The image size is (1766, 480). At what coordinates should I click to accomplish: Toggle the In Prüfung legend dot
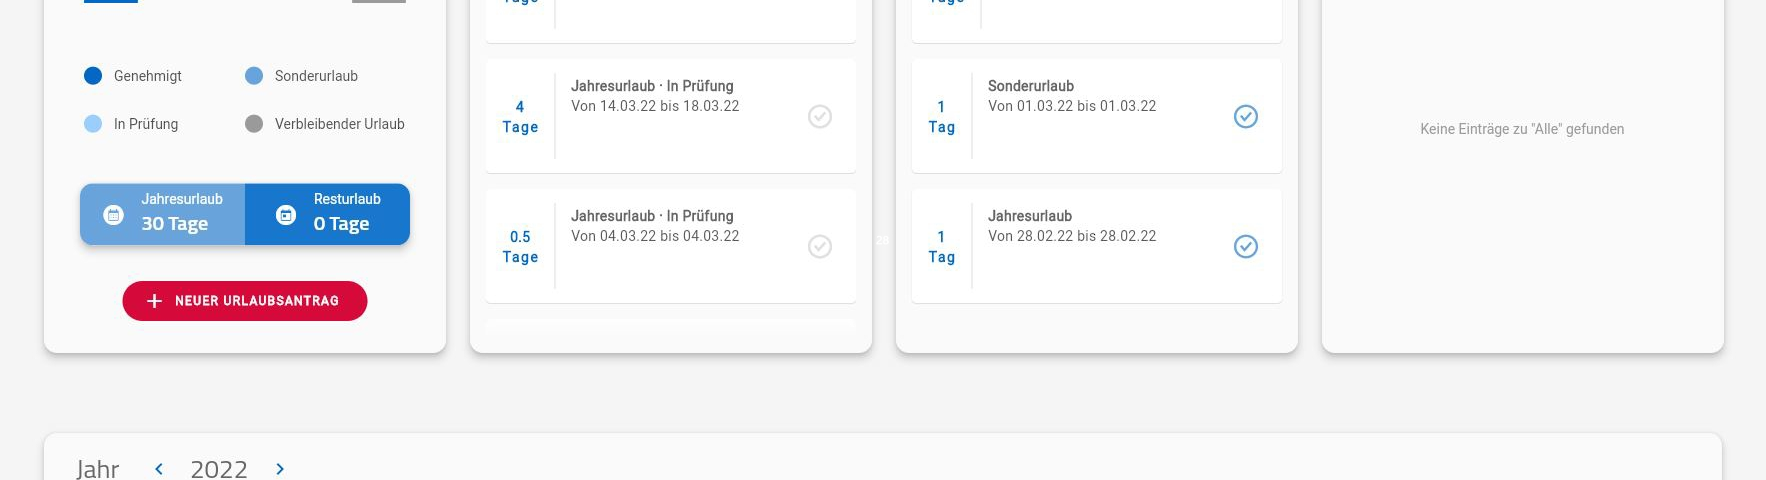point(93,124)
